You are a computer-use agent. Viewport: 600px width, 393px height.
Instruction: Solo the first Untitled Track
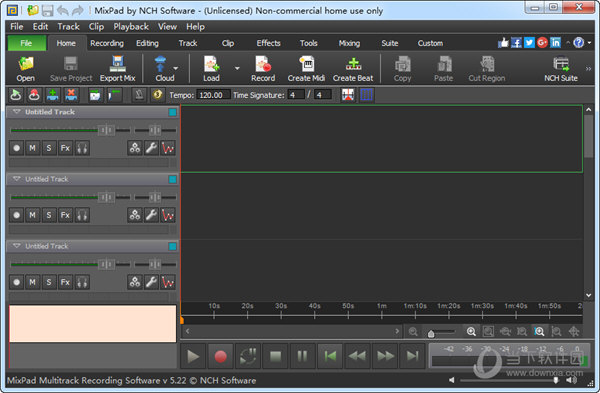coord(49,148)
